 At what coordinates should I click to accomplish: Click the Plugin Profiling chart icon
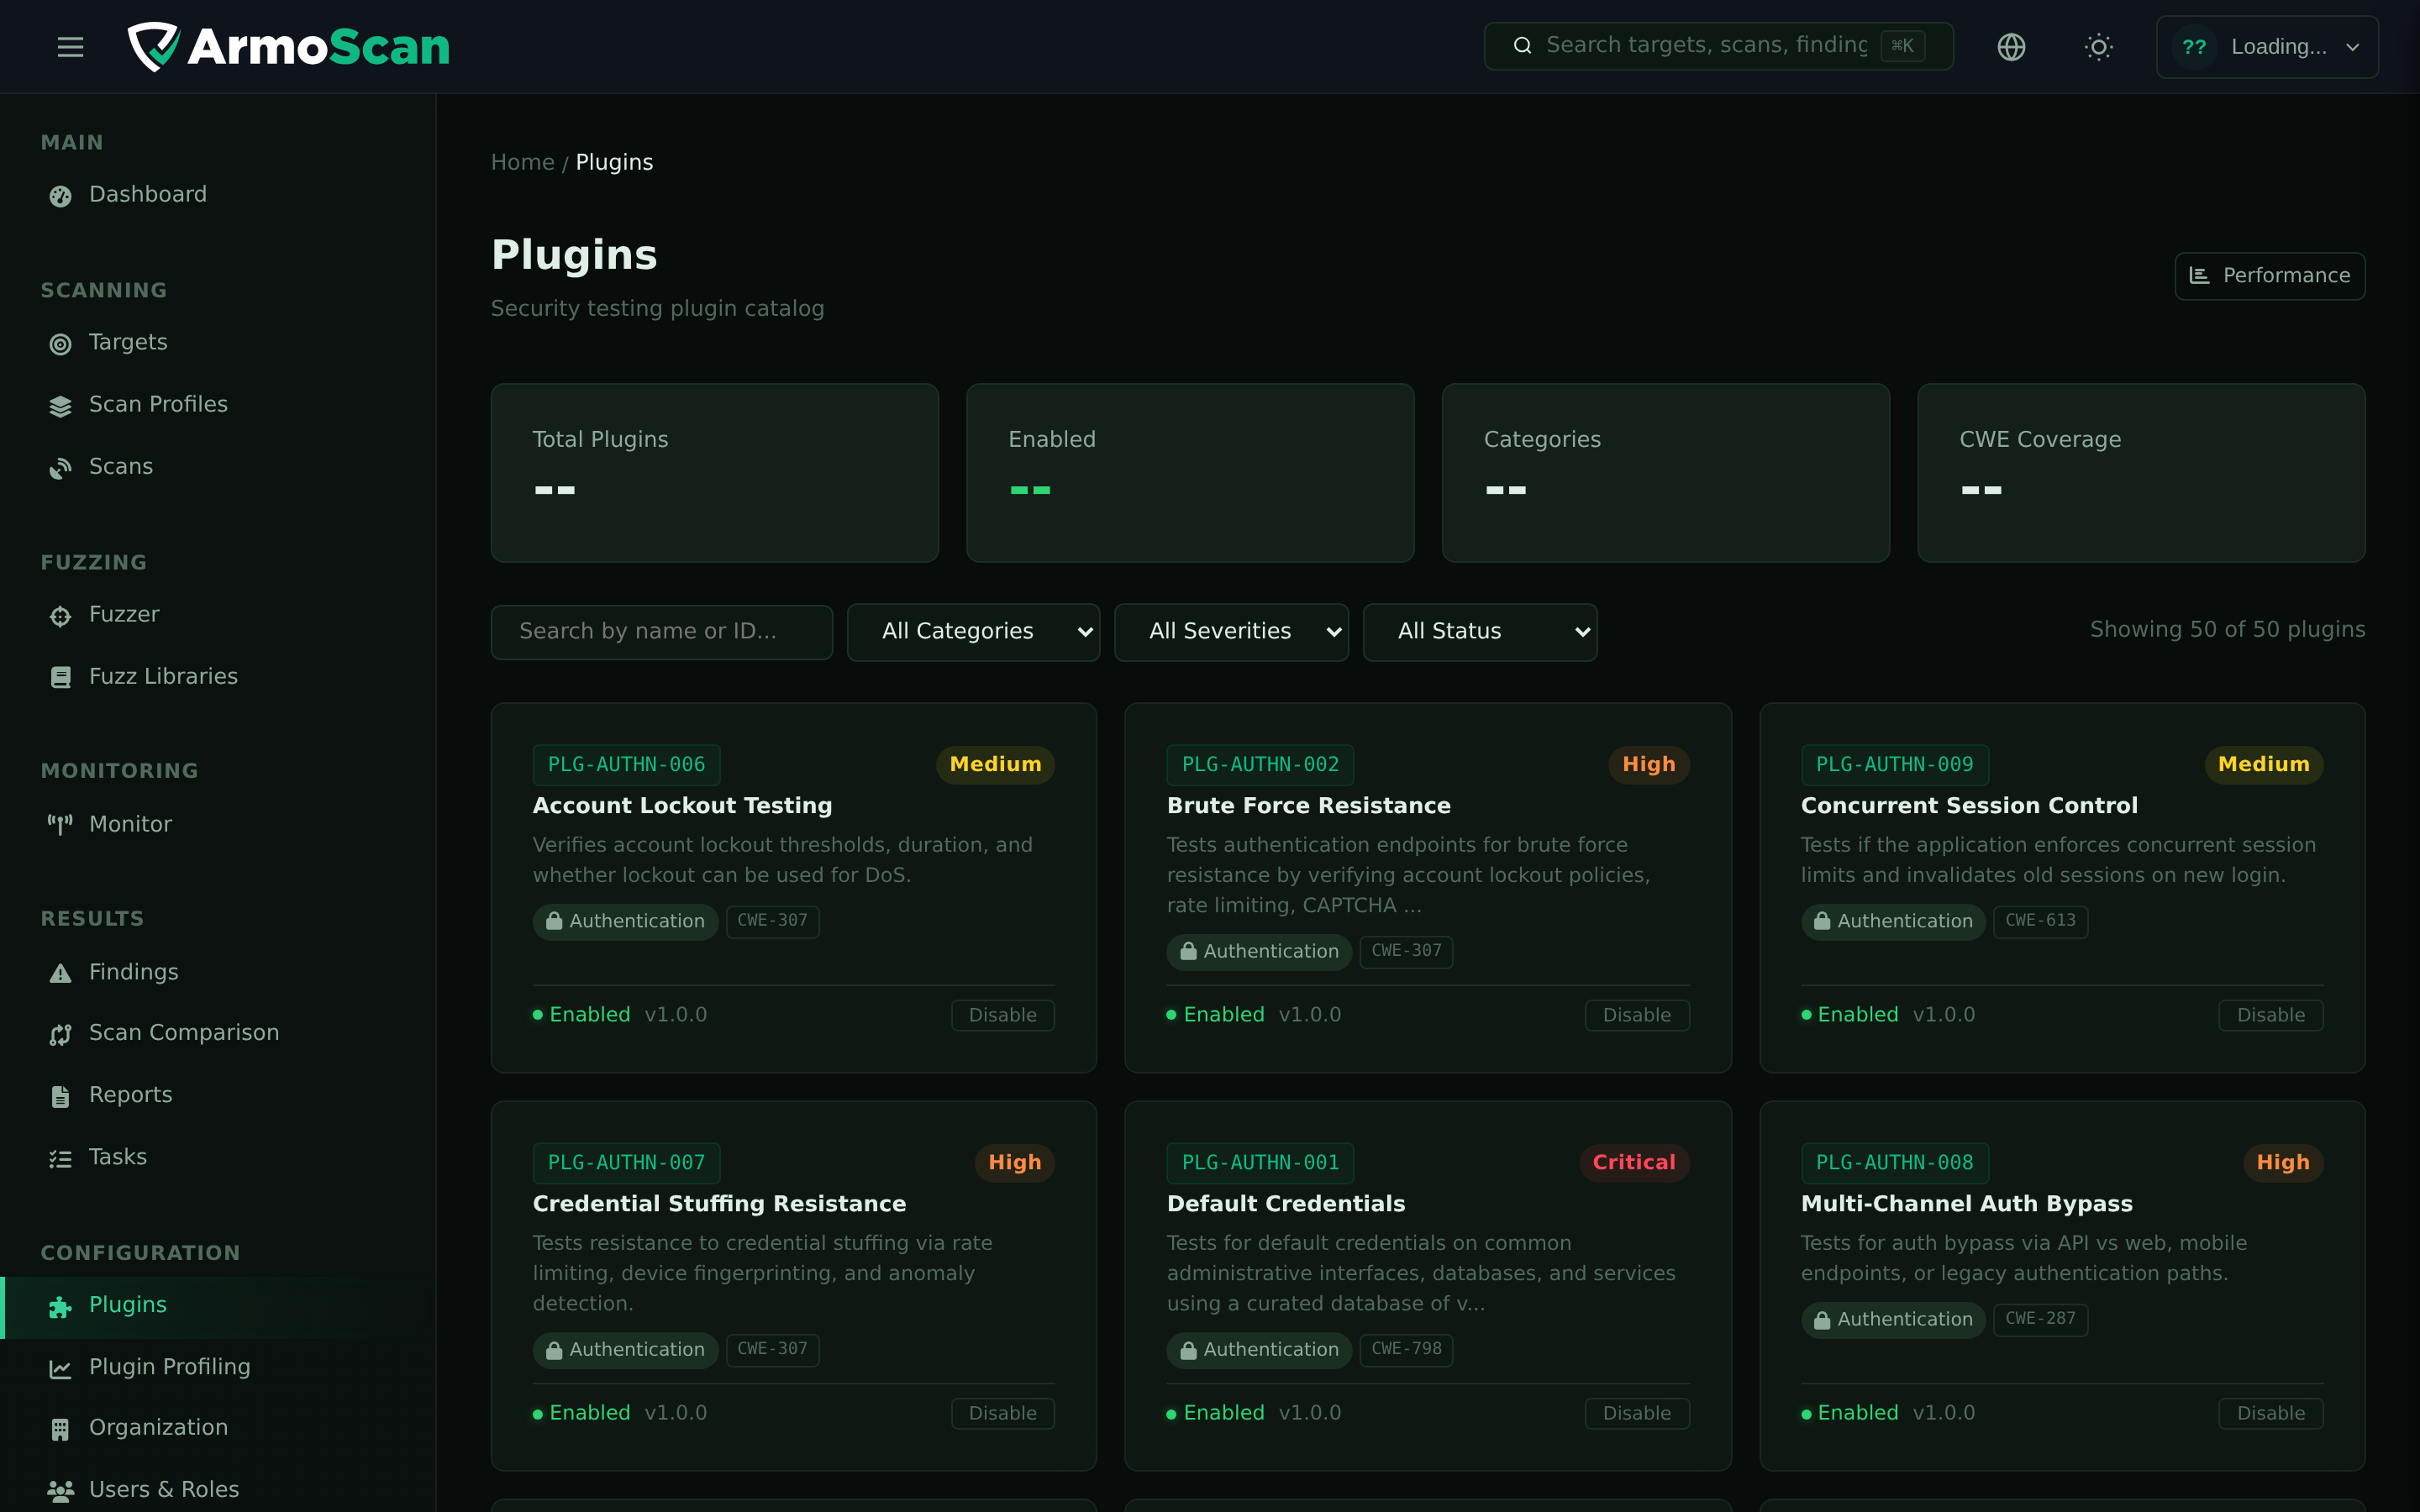[x=60, y=1368]
